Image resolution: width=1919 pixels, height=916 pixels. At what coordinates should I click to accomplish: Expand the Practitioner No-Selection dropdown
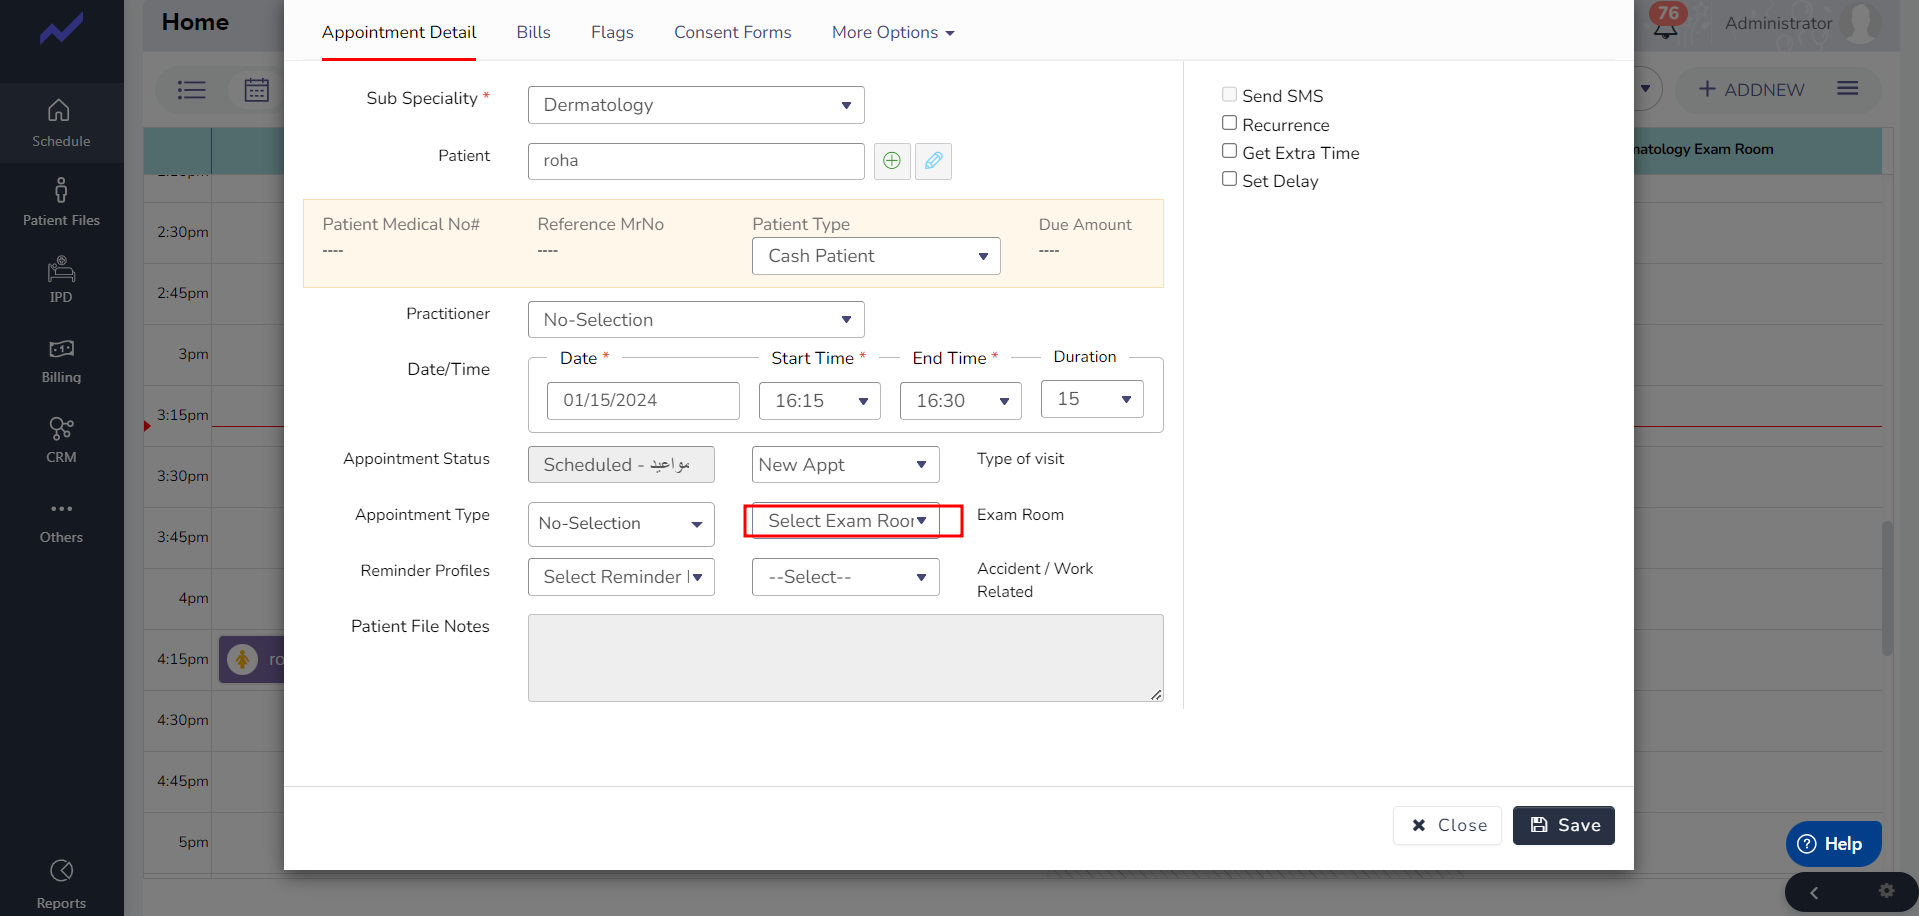[x=696, y=320]
